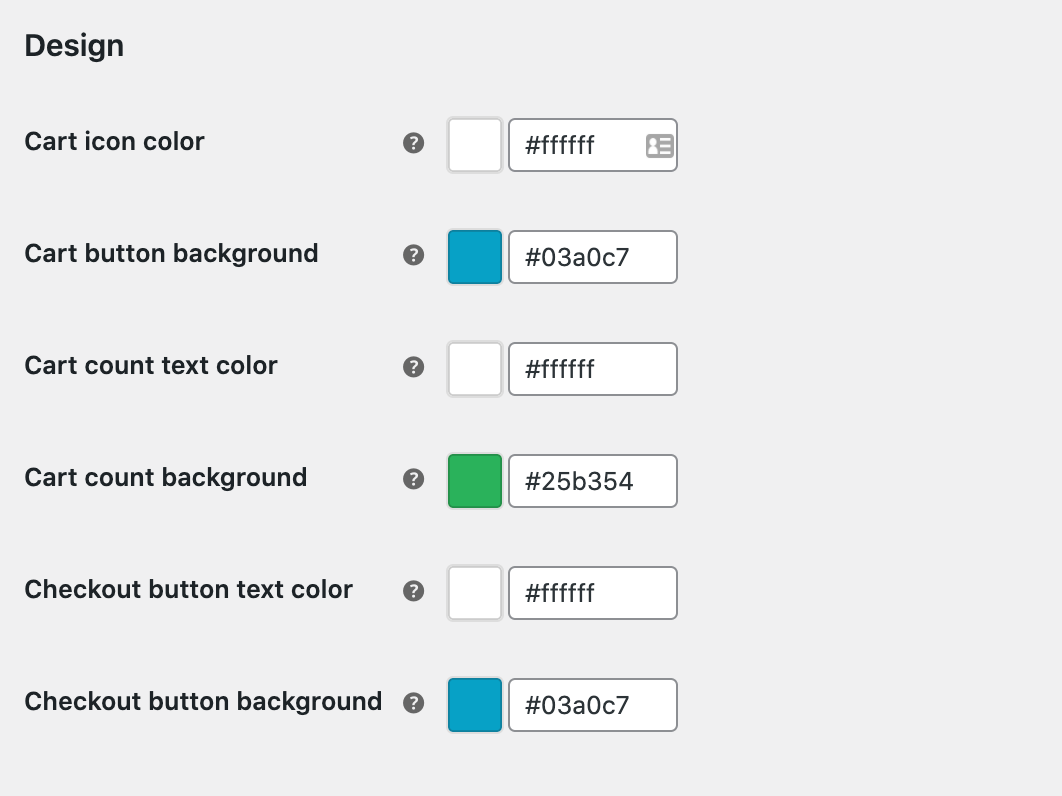The width and height of the screenshot is (1062, 796).
Task: Click the Checkout button background hex input
Action: pyautogui.click(x=593, y=705)
